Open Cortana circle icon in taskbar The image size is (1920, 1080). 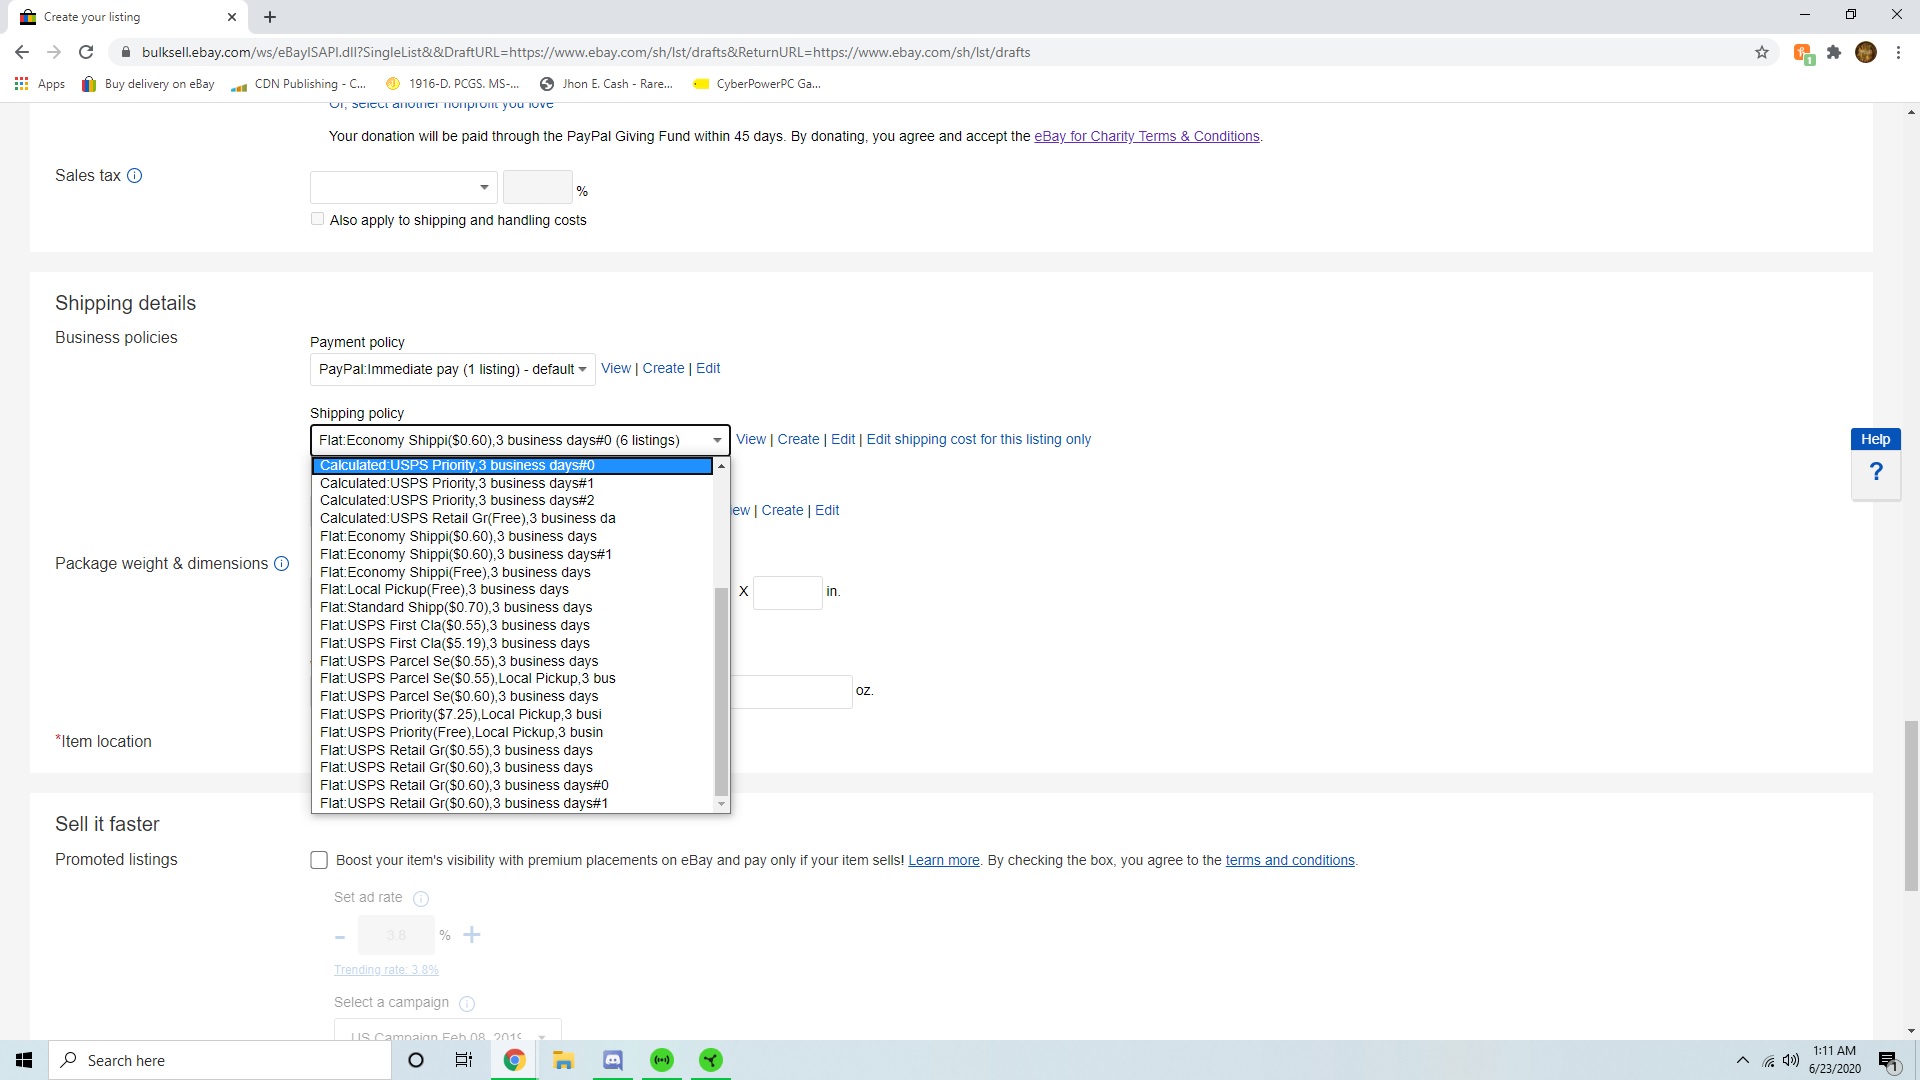click(x=416, y=1060)
